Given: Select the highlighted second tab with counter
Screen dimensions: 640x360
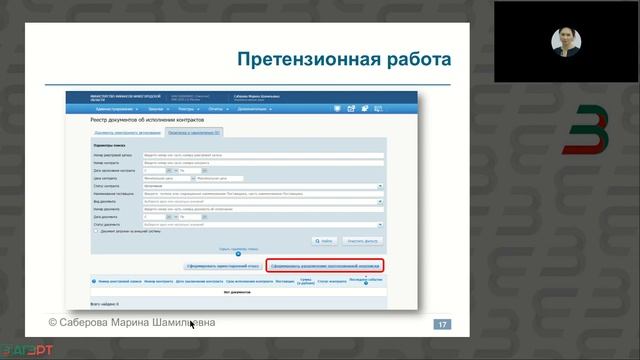Looking at the screenshot, I should tap(194, 133).
